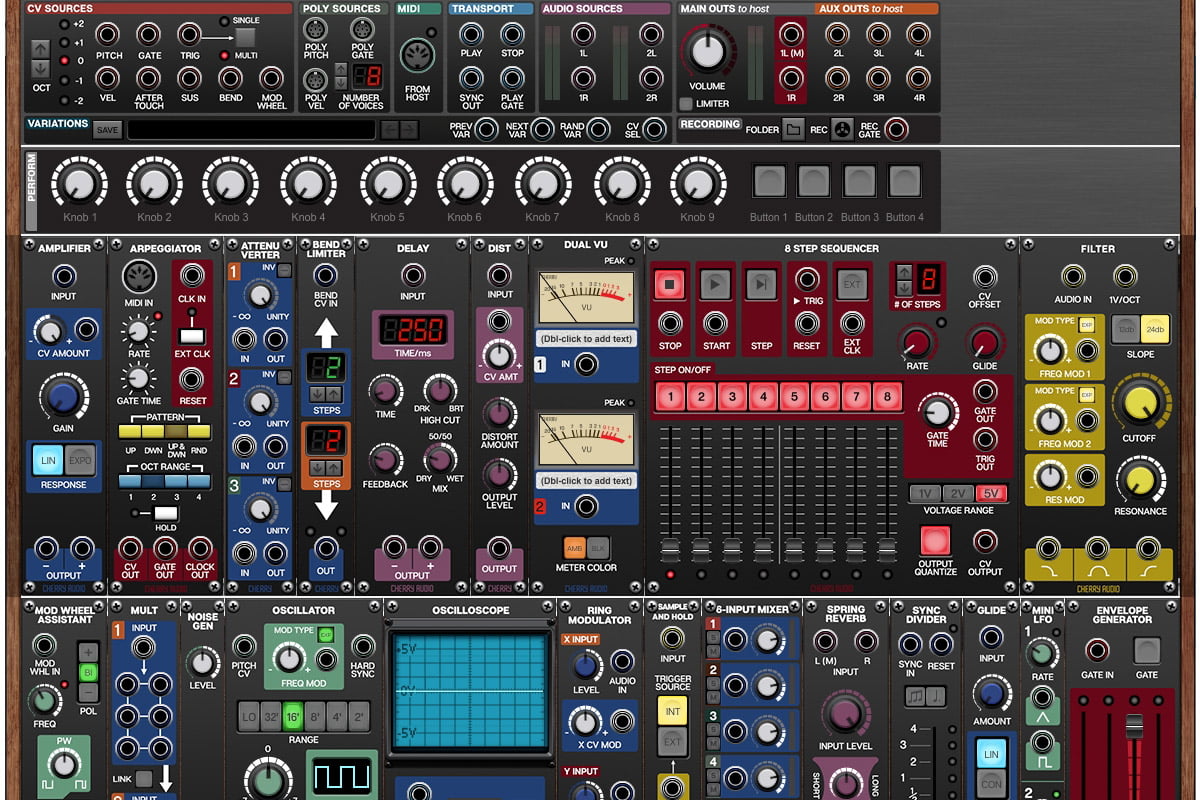This screenshot has width=1200, height=800.
Task: Click the Arpeggiator MIDI In connector
Action: pos(139,277)
